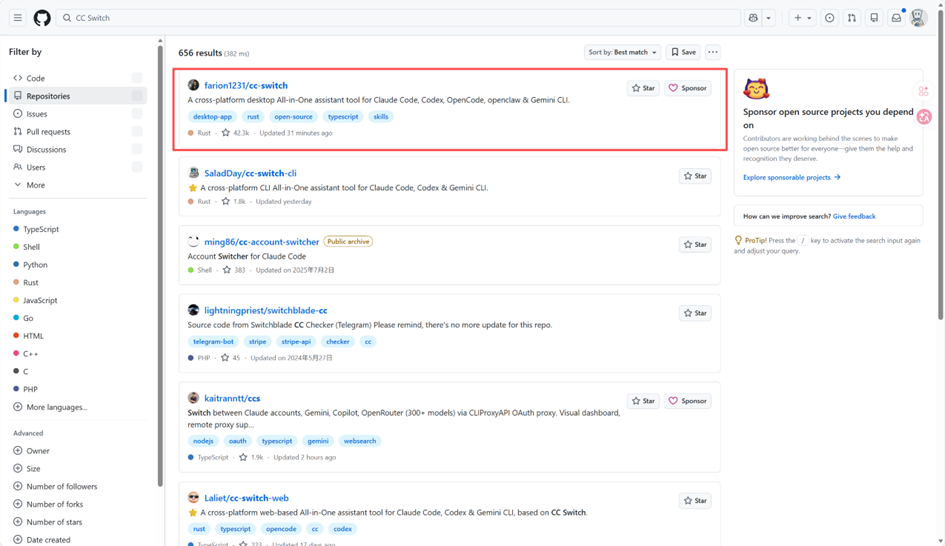945x546 pixels.
Task: Filter results by Code
Action: click(78, 78)
